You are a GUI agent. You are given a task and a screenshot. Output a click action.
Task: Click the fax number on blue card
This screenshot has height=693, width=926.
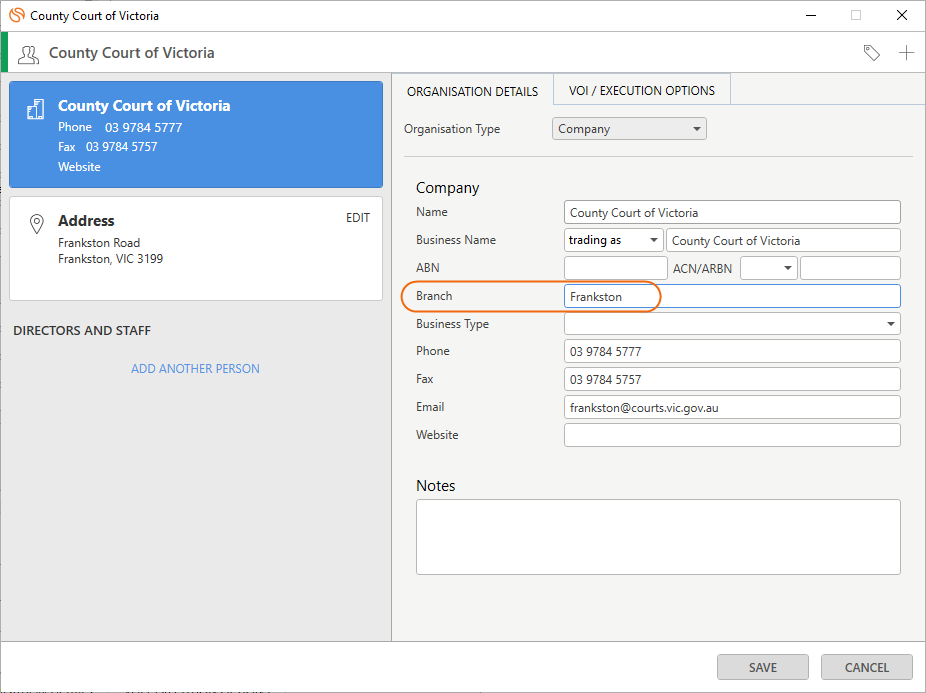pyautogui.click(x=122, y=147)
